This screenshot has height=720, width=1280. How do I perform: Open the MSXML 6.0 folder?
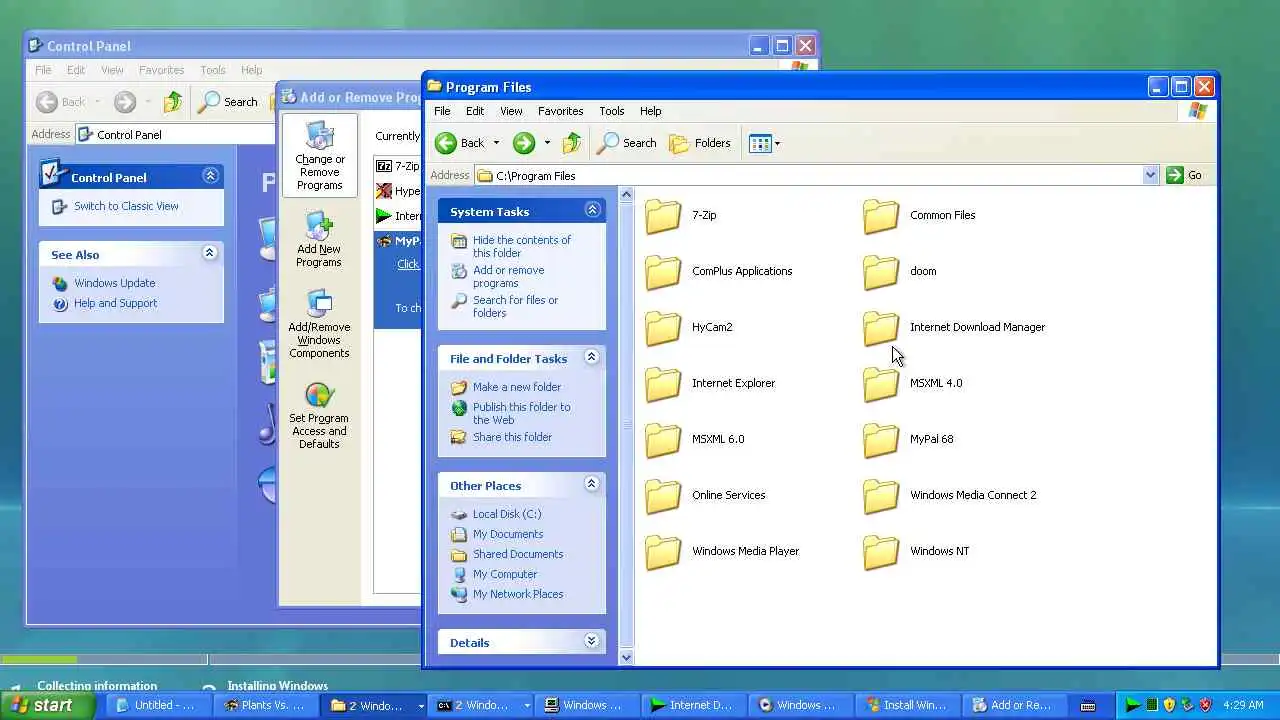[694, 439]
